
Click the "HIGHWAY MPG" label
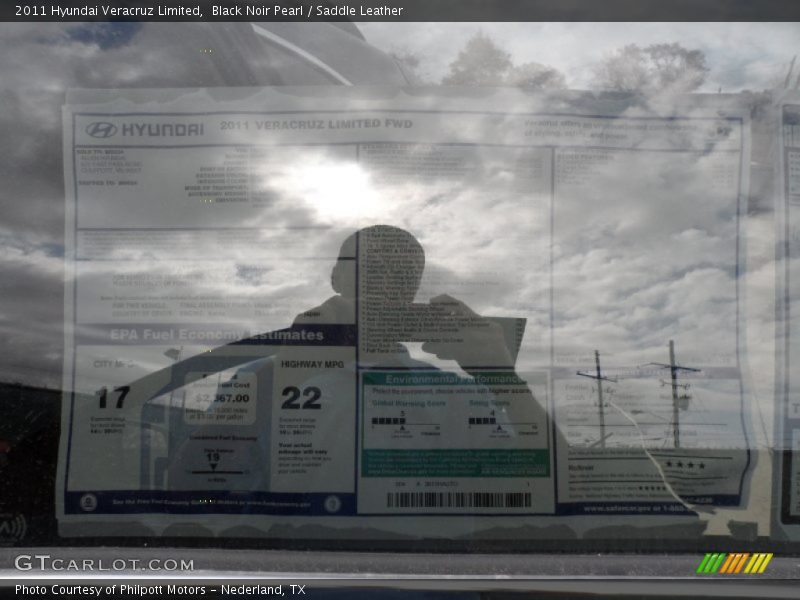click(312, 364)
